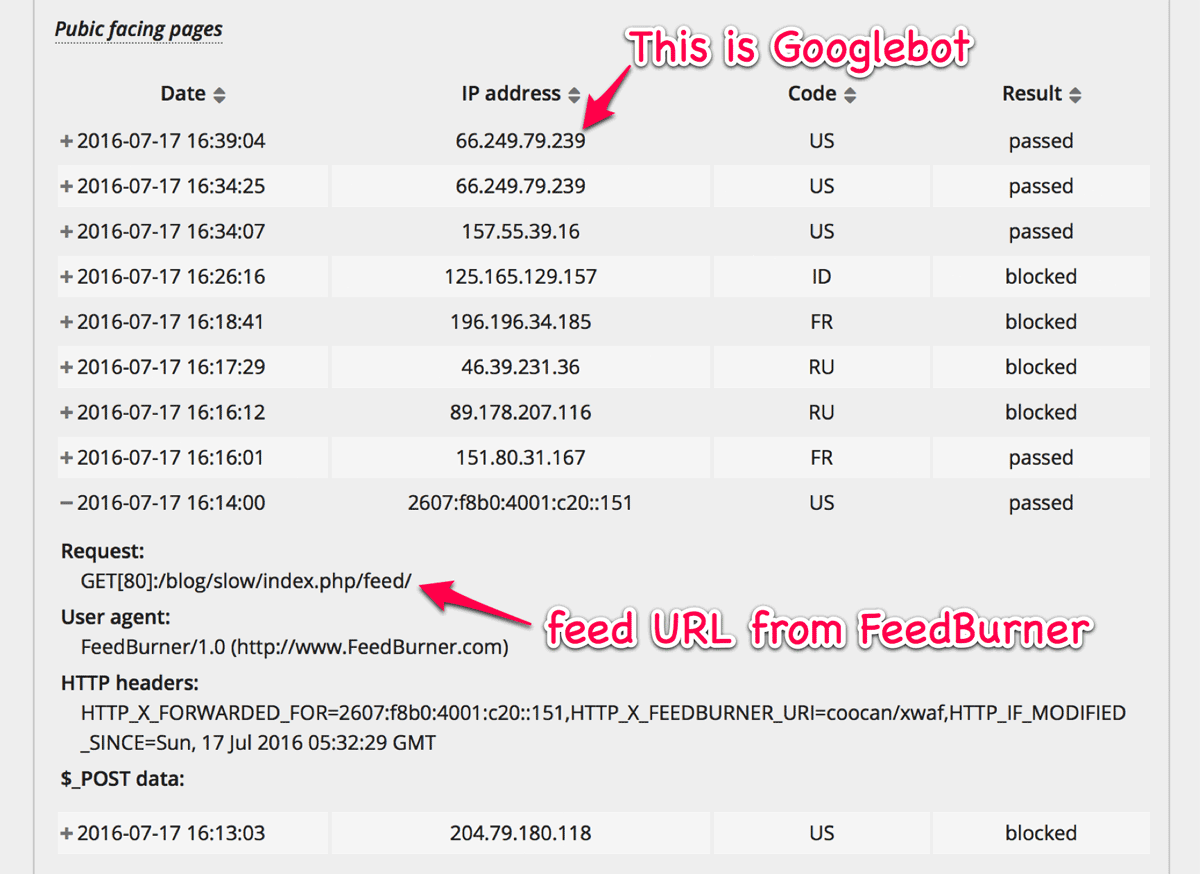
Task: Click the GET[80]:/blog/slow/index.php/feed/ request text
Action: (x=246, y=581)
